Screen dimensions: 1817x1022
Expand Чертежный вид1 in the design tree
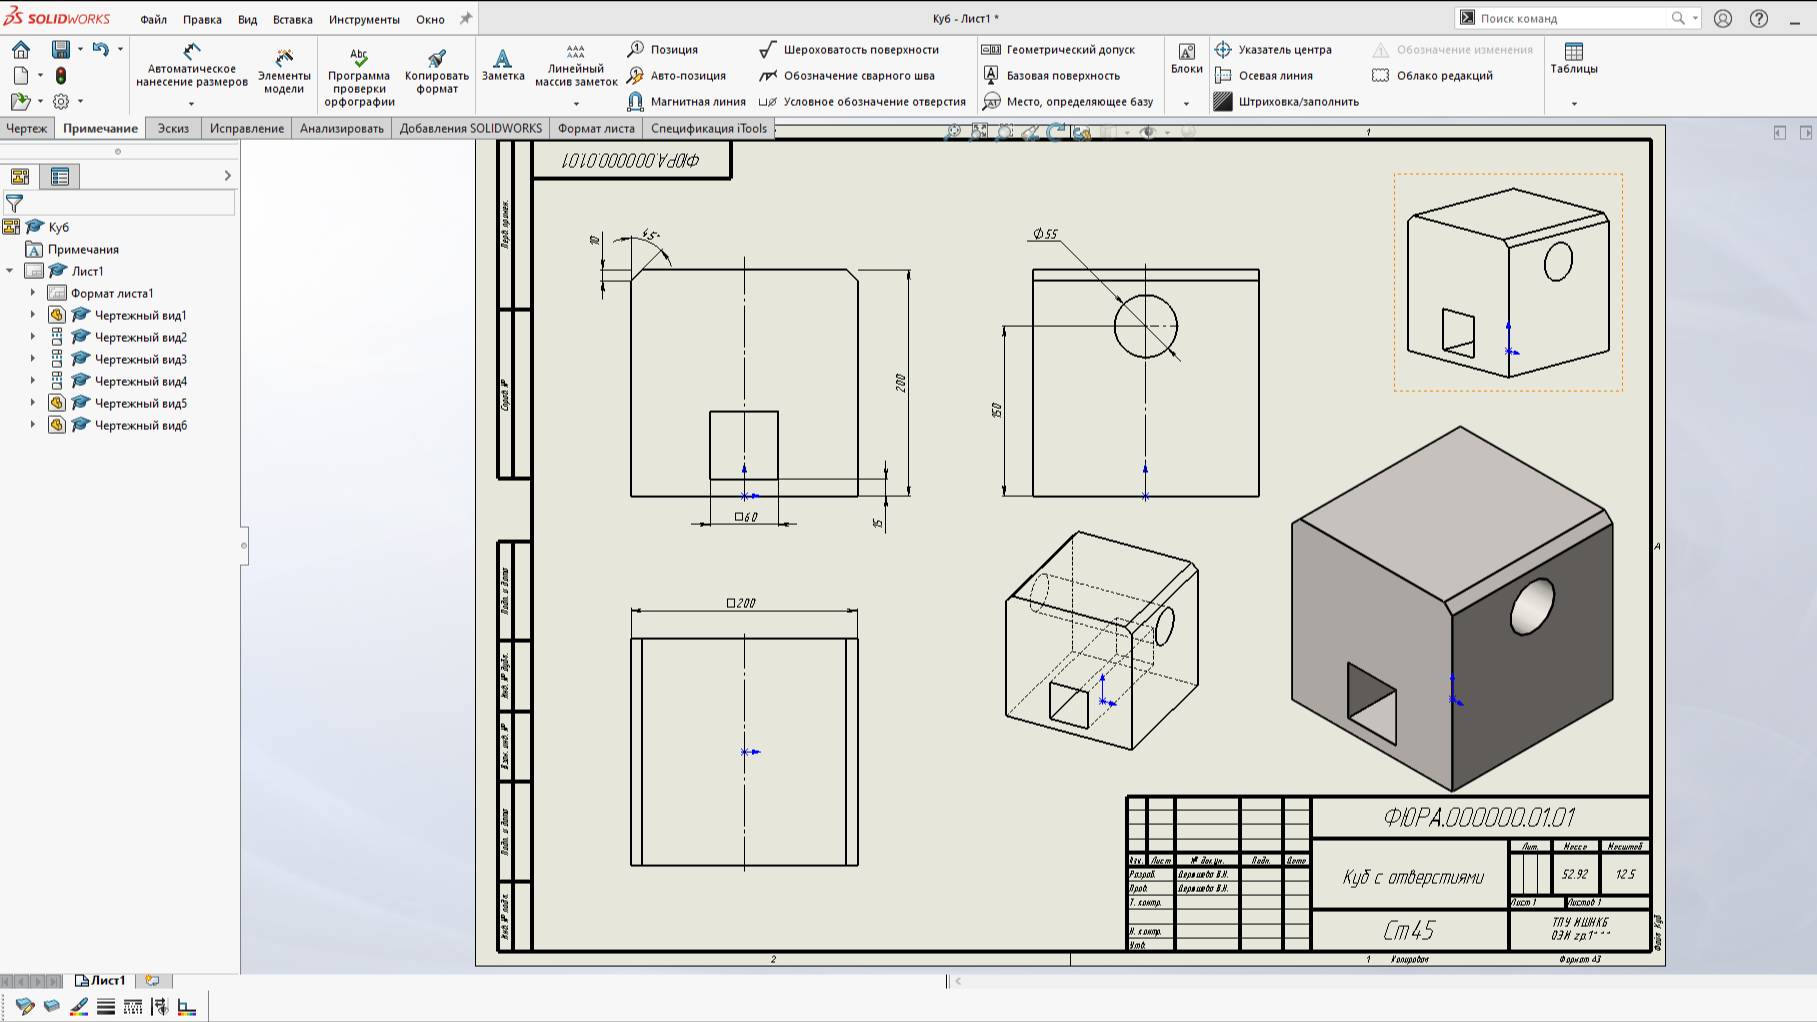(x=31, y=314)
